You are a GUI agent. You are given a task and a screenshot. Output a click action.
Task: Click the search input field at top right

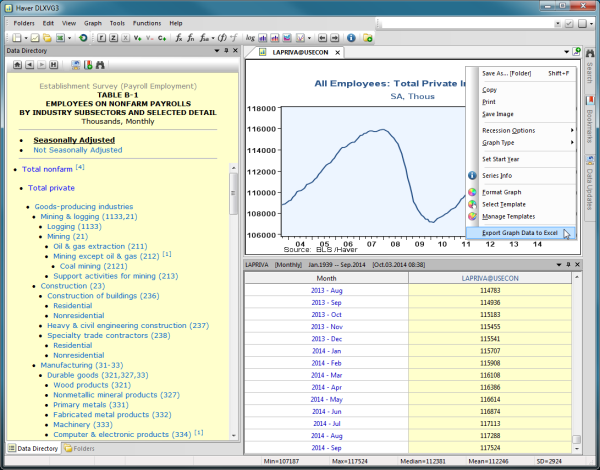(x=467, y=23)
